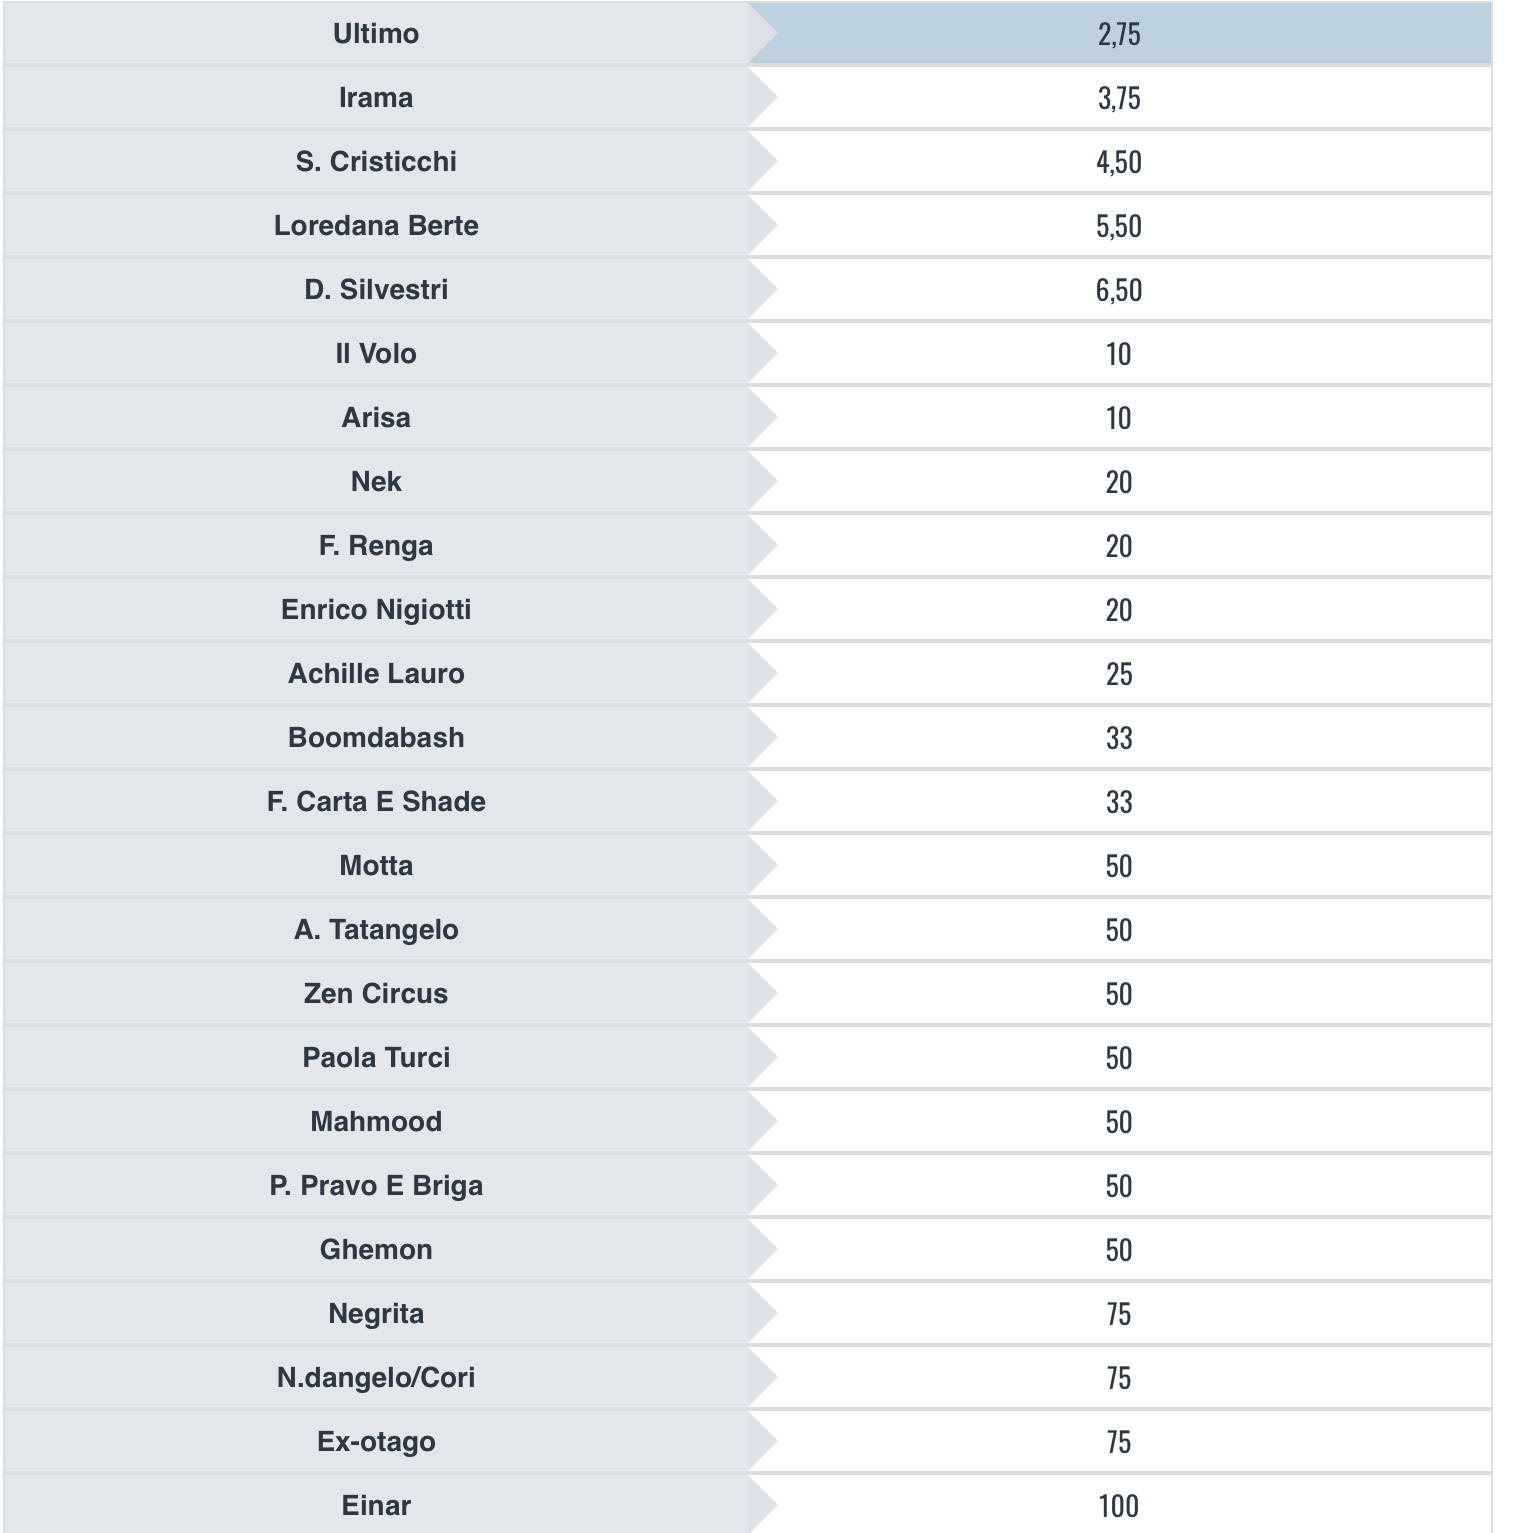Pick the odds of 50 for Mahmood
This screenshot has width=1536, height=1533.
(1119, 1122)
